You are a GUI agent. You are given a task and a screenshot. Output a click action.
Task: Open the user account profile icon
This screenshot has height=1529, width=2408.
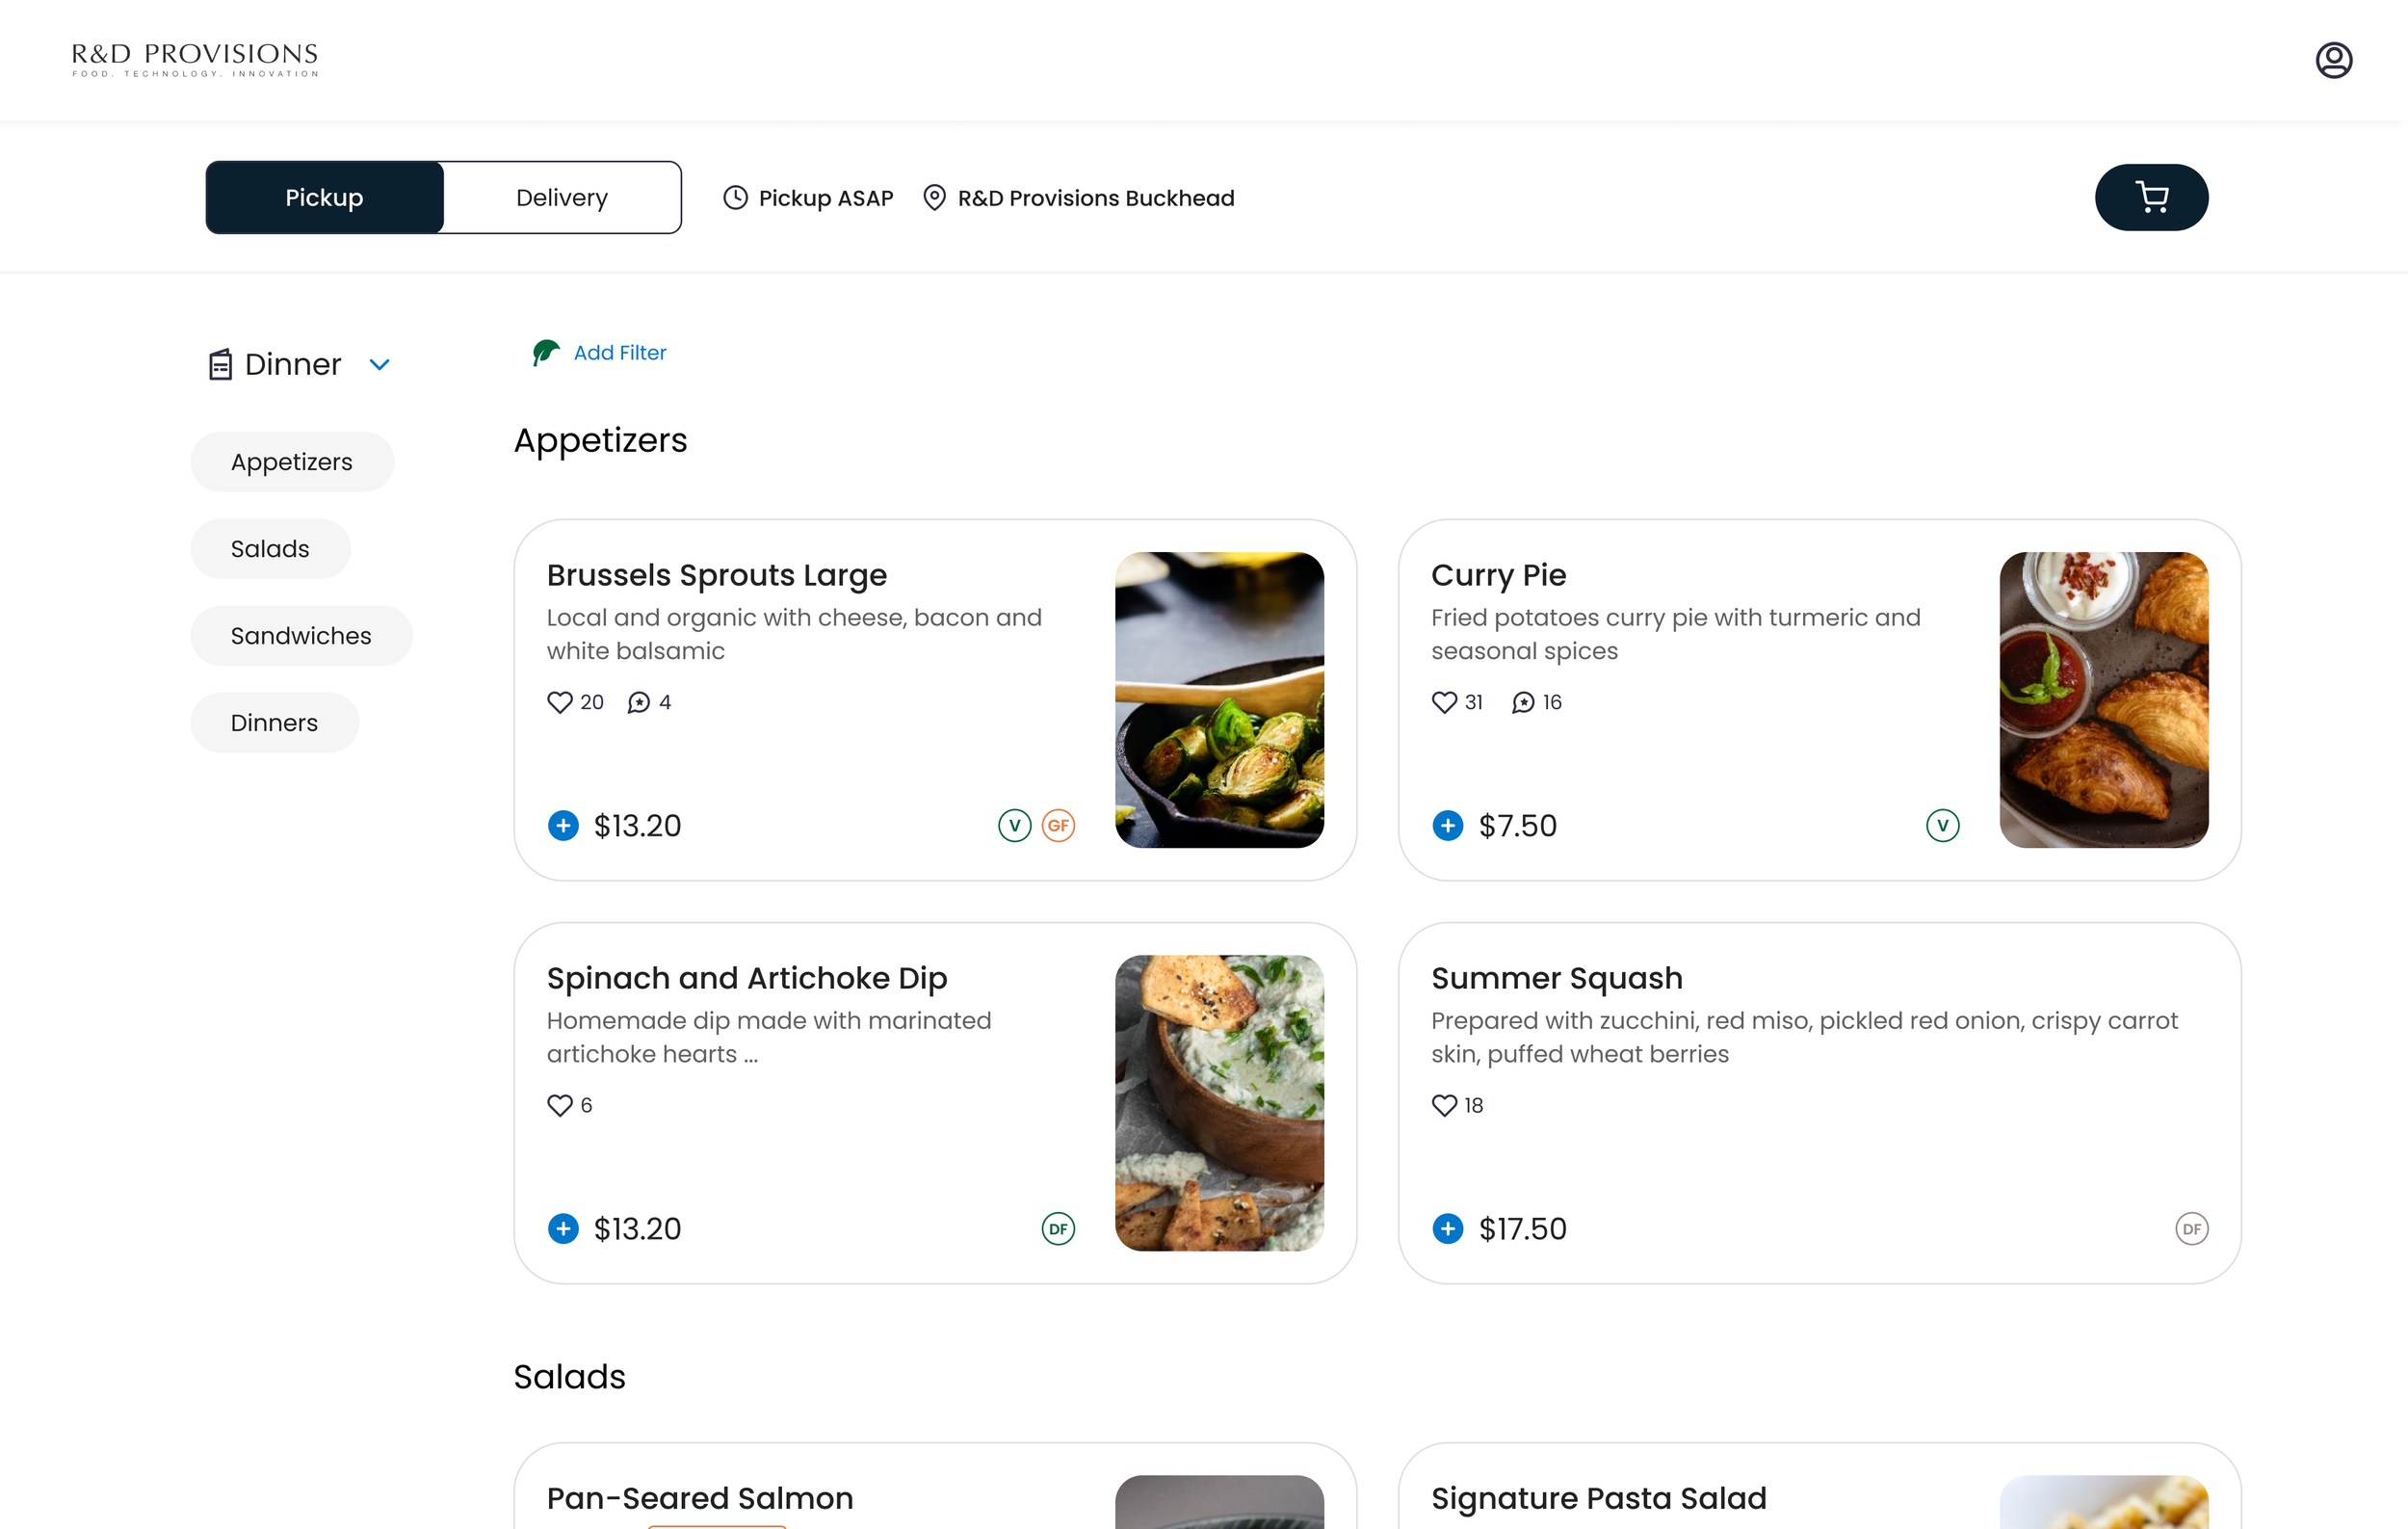pos(2333,60)
